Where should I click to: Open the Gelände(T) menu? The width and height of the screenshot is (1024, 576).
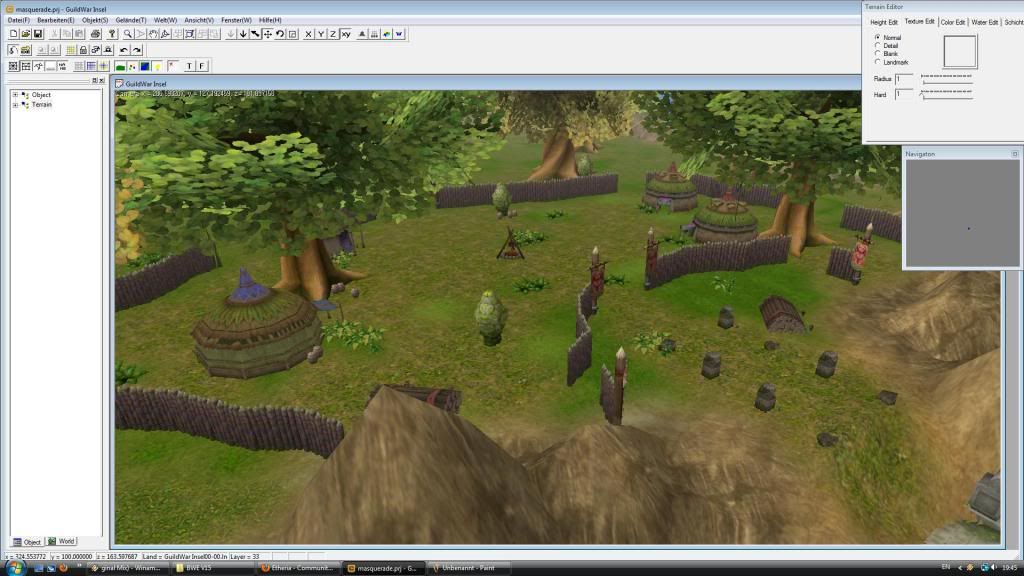pyautogui.click(x=131, y=20)
